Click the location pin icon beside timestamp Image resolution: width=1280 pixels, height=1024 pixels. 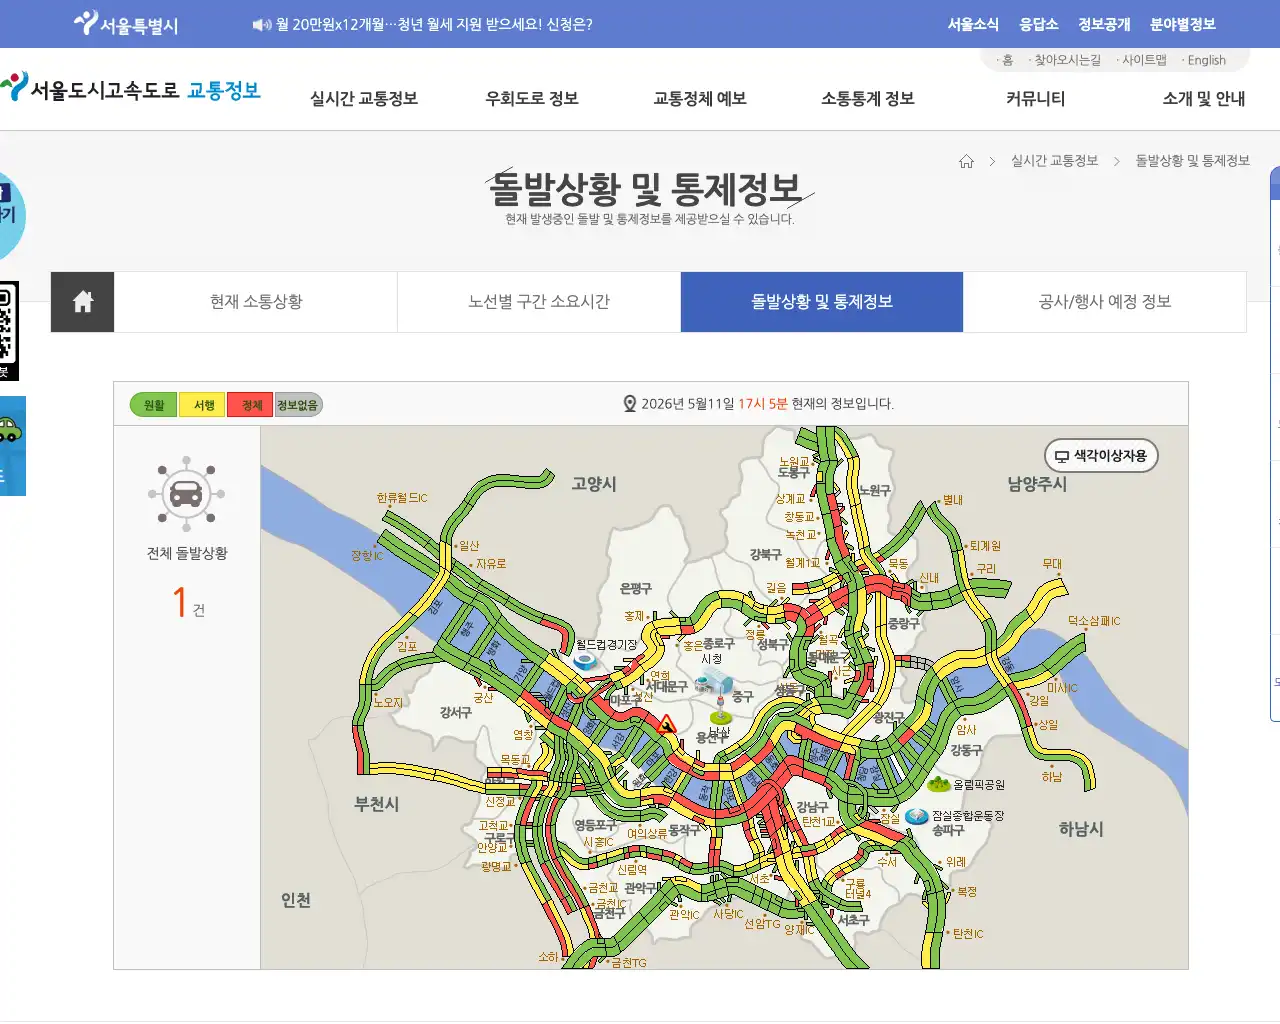click(x=630, y=404)
